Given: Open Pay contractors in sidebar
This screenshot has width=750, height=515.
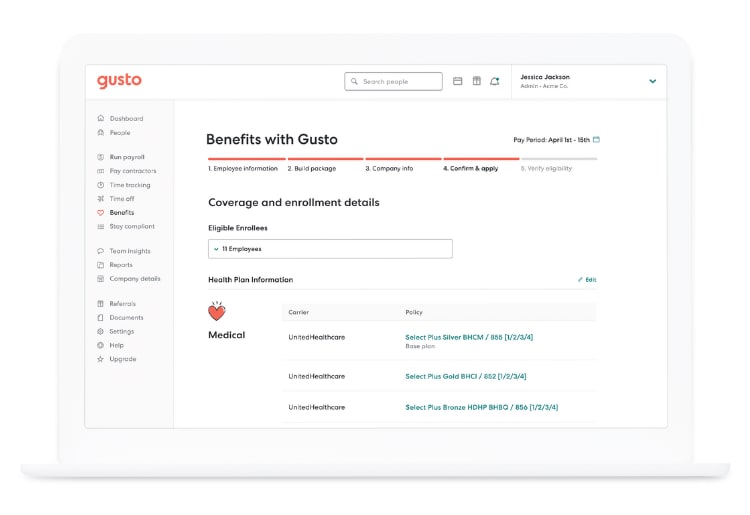Looking at the screenshot, I should coord(133,171).
